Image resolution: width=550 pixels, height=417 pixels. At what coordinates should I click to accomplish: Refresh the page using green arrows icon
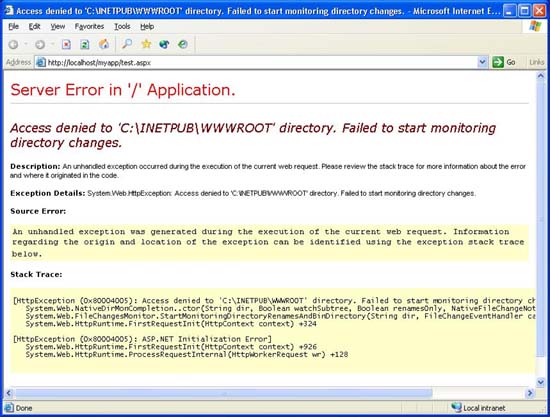coord(85,44)
